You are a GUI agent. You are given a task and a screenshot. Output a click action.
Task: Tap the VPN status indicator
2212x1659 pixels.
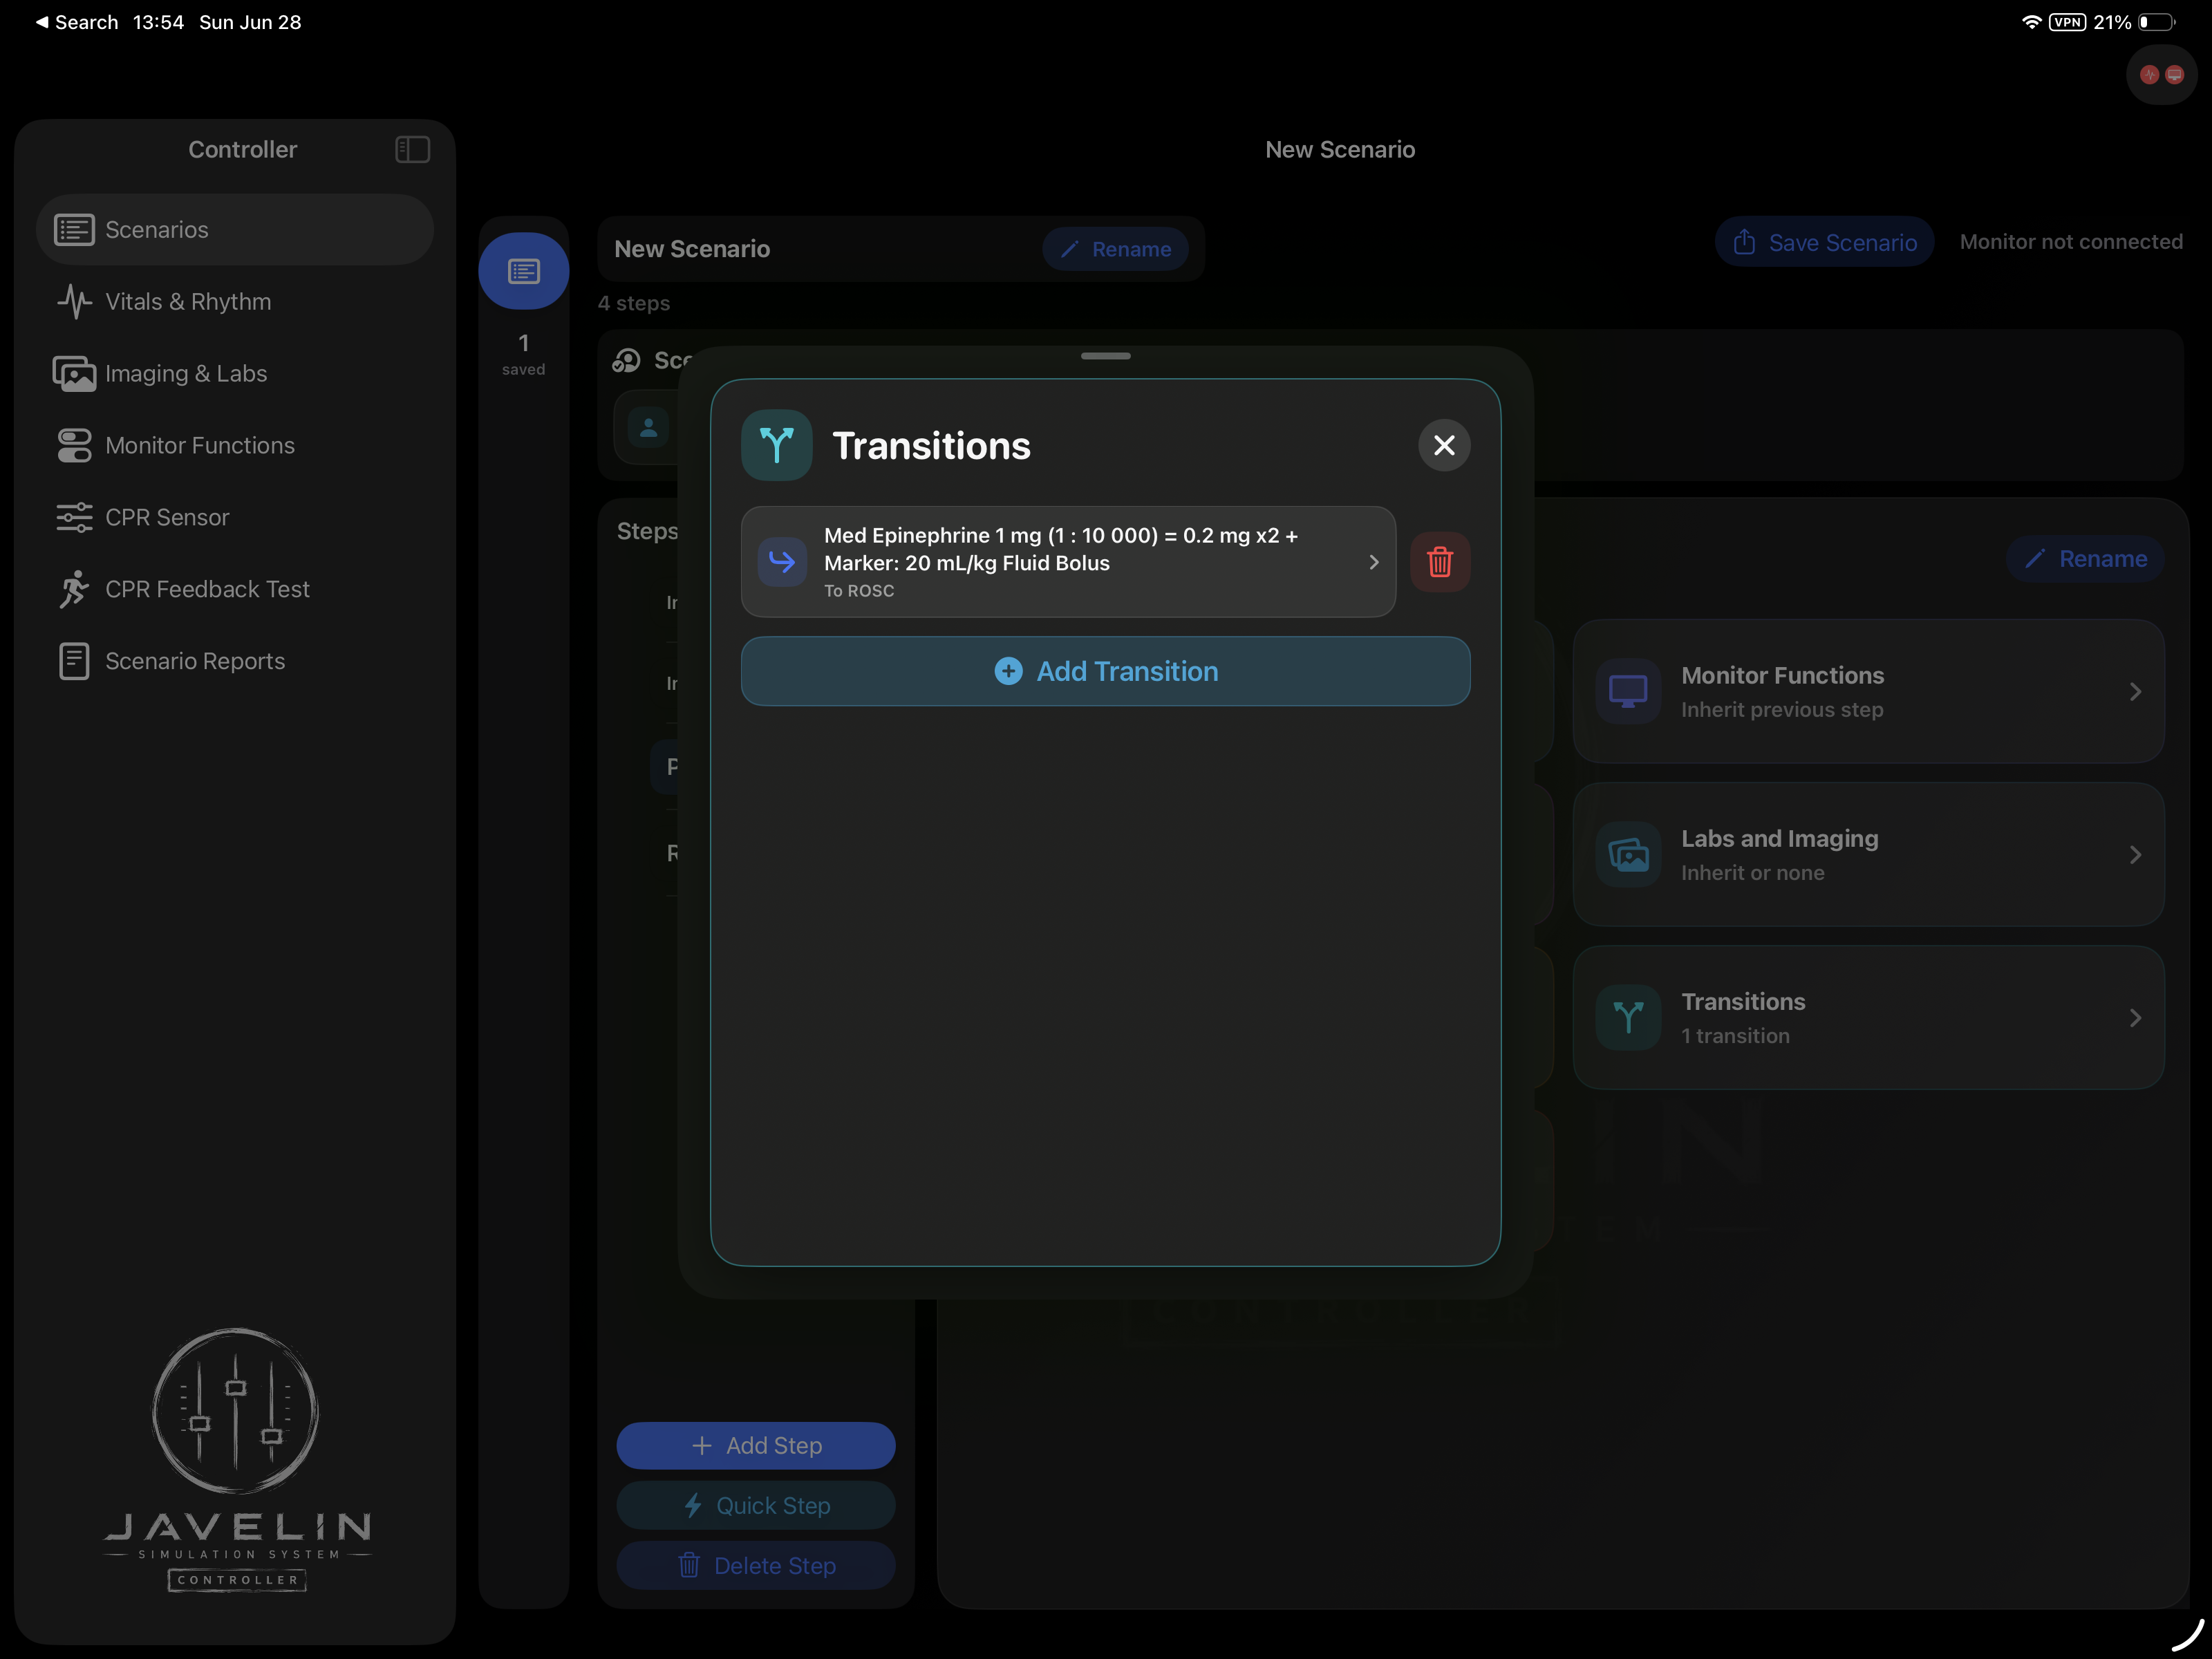point(2066,22)
